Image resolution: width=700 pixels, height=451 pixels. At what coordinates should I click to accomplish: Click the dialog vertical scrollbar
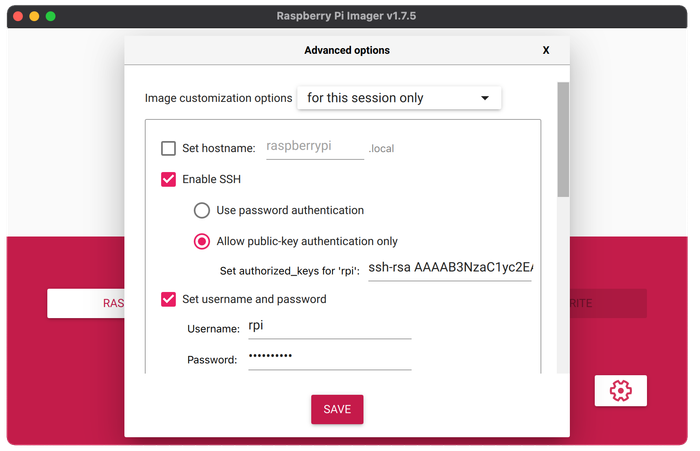click(562, 140)
